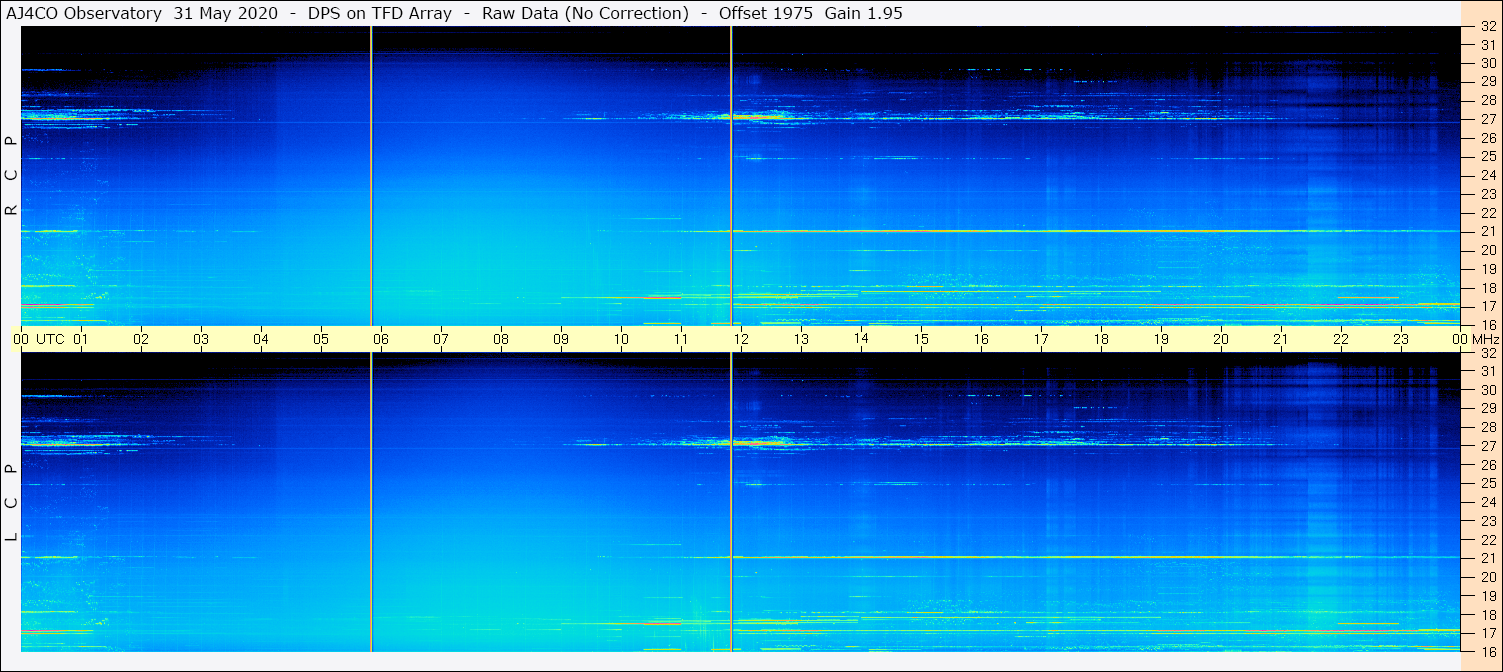
Task: Click the 07 hour tick on the time axis
Action: pos(441,340)
